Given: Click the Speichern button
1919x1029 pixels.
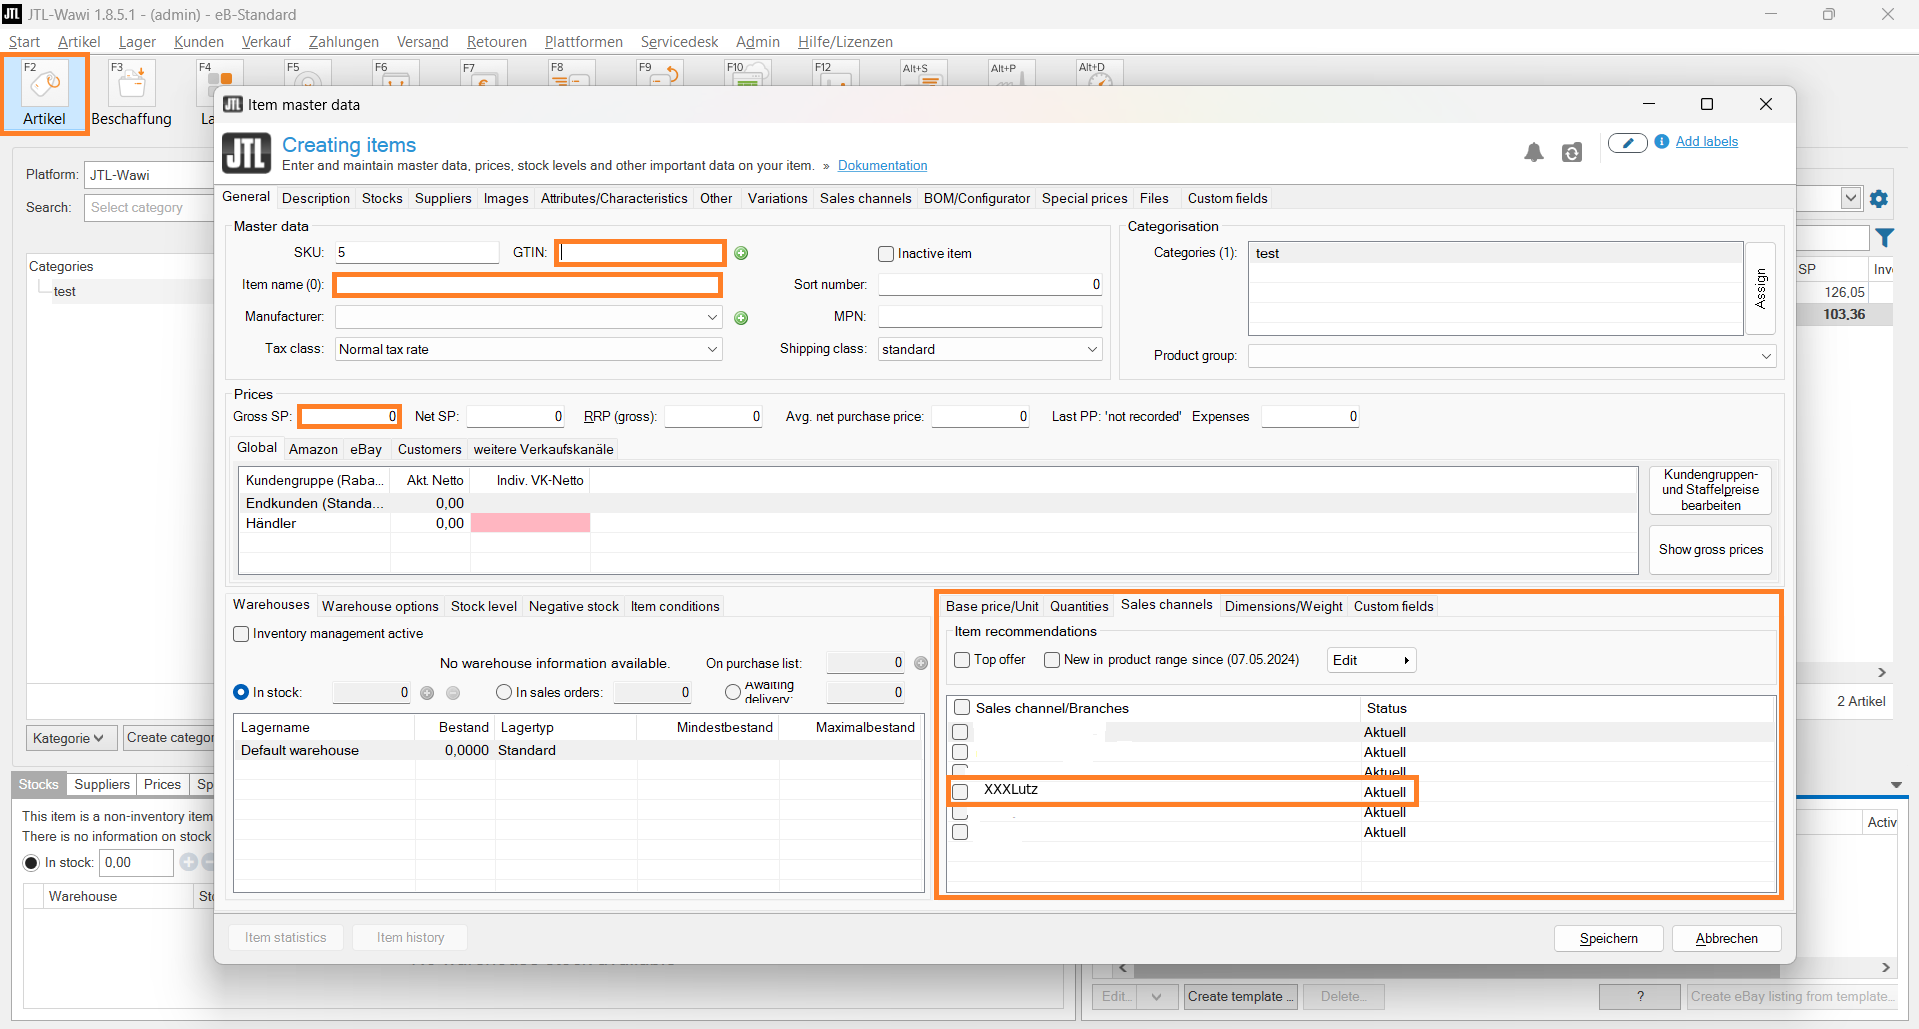Looking at the screenshot, I should click(1608, 938).
